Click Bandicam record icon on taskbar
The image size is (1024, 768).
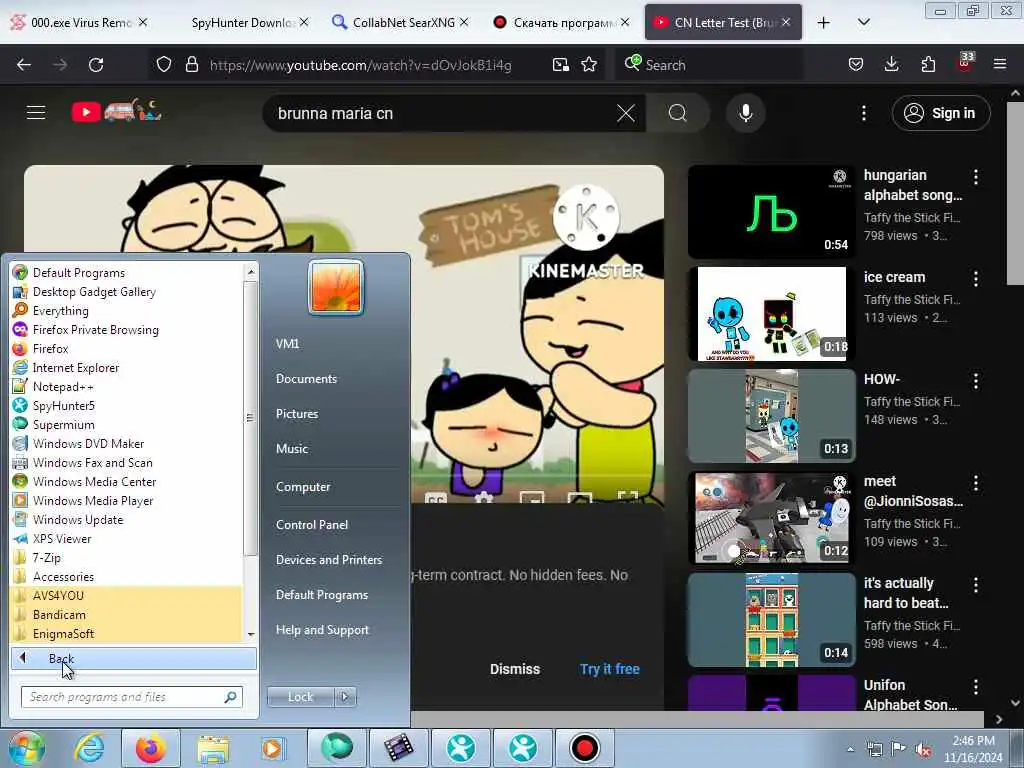tap(584, 748)
